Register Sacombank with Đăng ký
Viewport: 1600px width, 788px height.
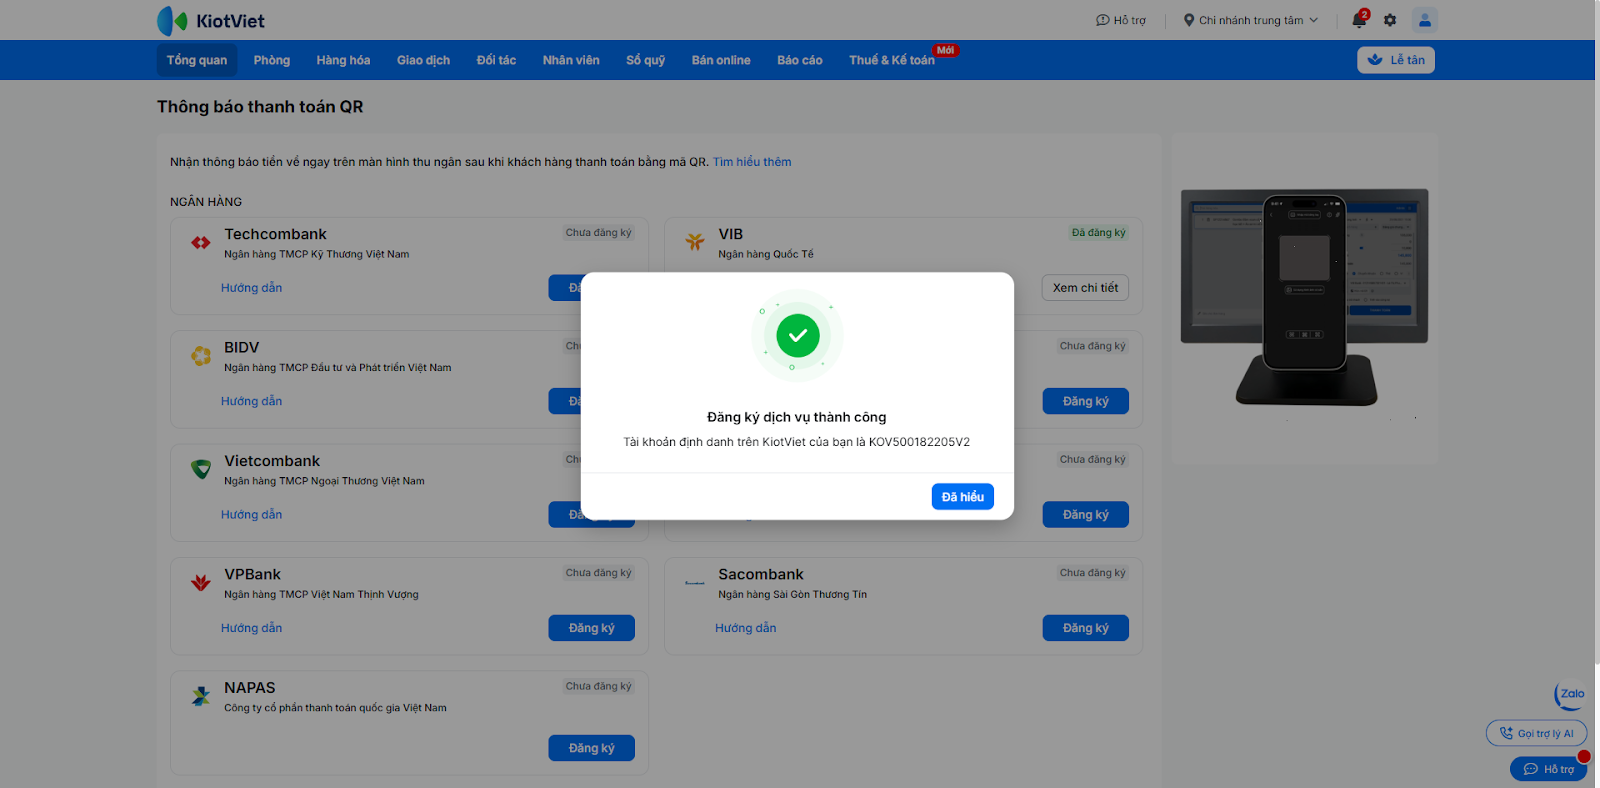1086,628
